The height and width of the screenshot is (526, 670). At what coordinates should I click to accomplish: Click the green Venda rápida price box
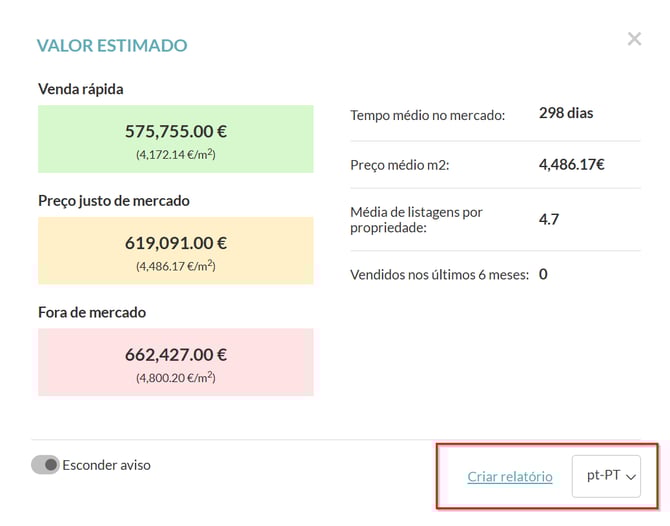(x=175, y=139)
